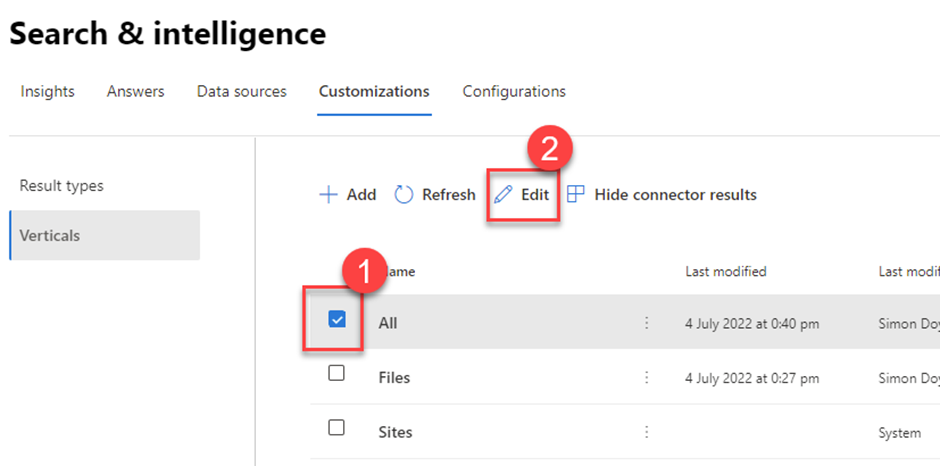Screen dimensions: 940x466
Task: Click the Refresh circular arrow icon
Action: point(404,195)
